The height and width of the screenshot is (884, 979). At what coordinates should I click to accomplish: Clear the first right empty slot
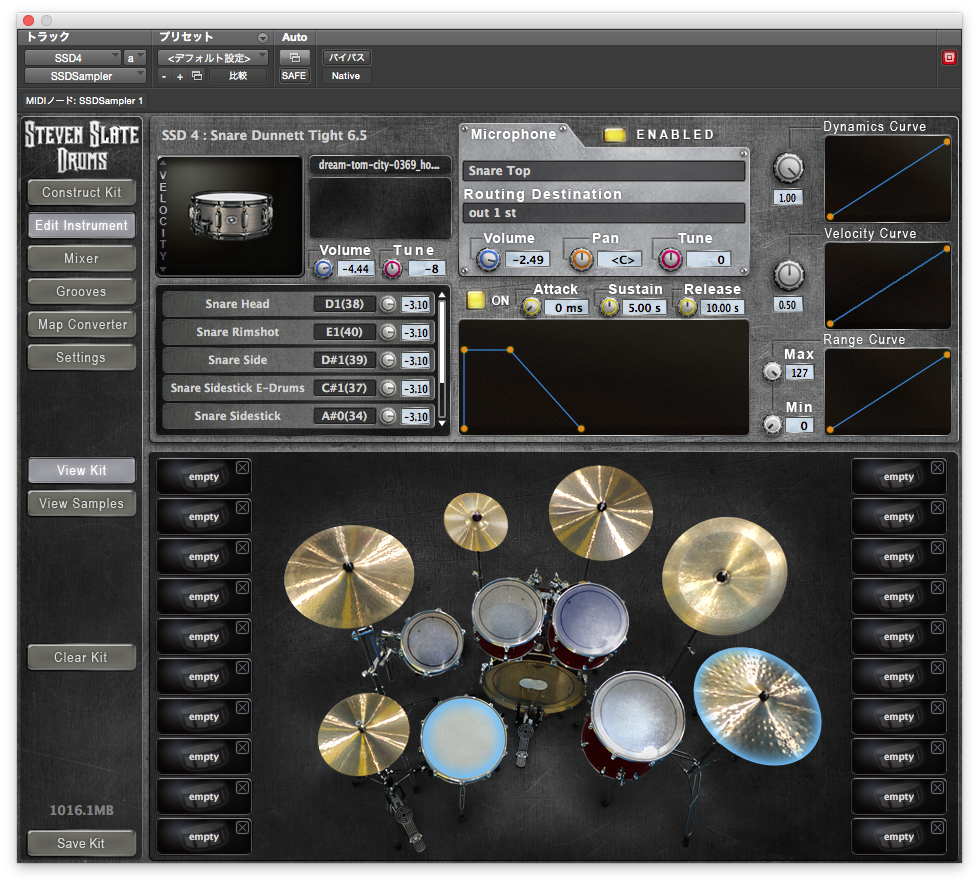click(x=937, y=468)
